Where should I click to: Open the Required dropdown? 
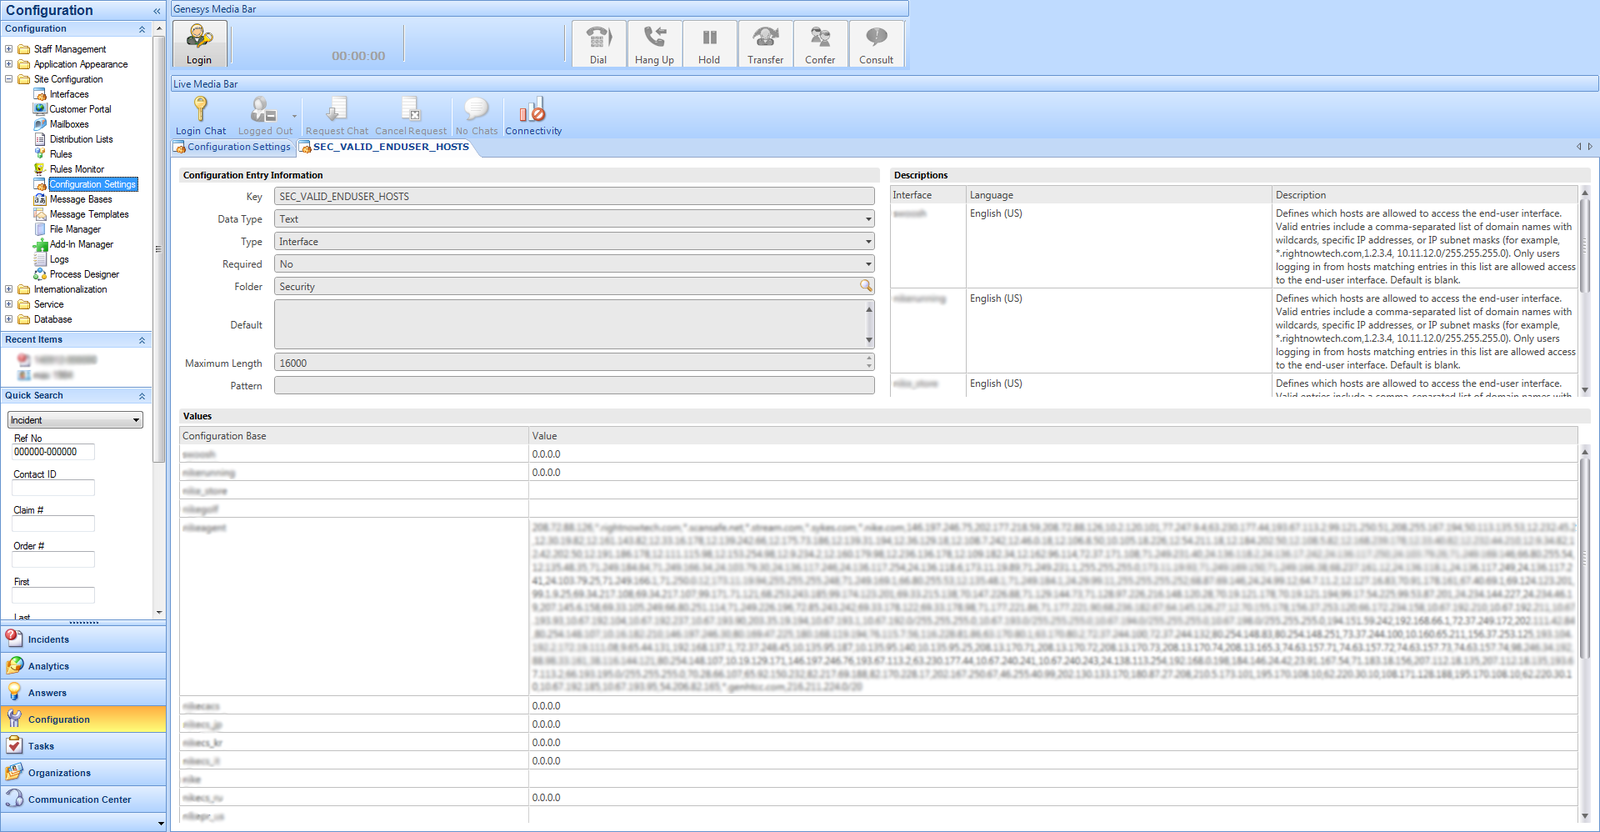868,264
